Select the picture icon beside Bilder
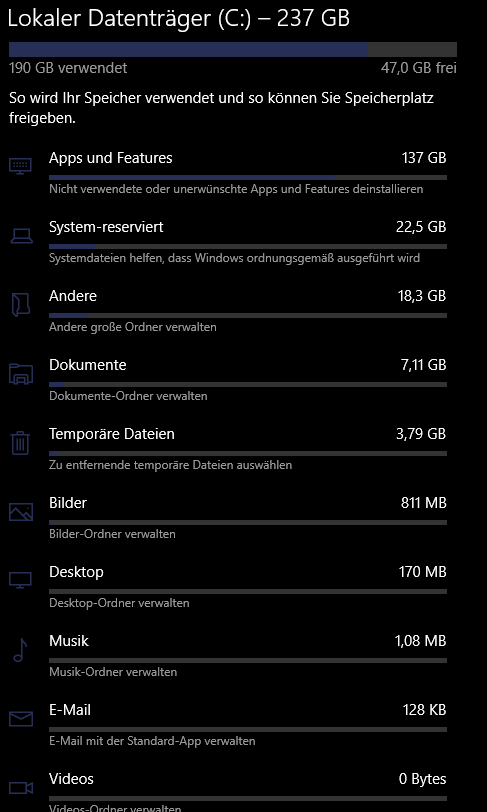The width and height of the screenshot is (487, 812). point(21,512)
